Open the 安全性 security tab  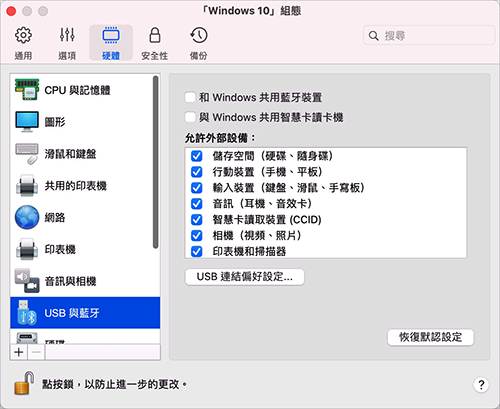pyautogui.click(x=155, y=43)
